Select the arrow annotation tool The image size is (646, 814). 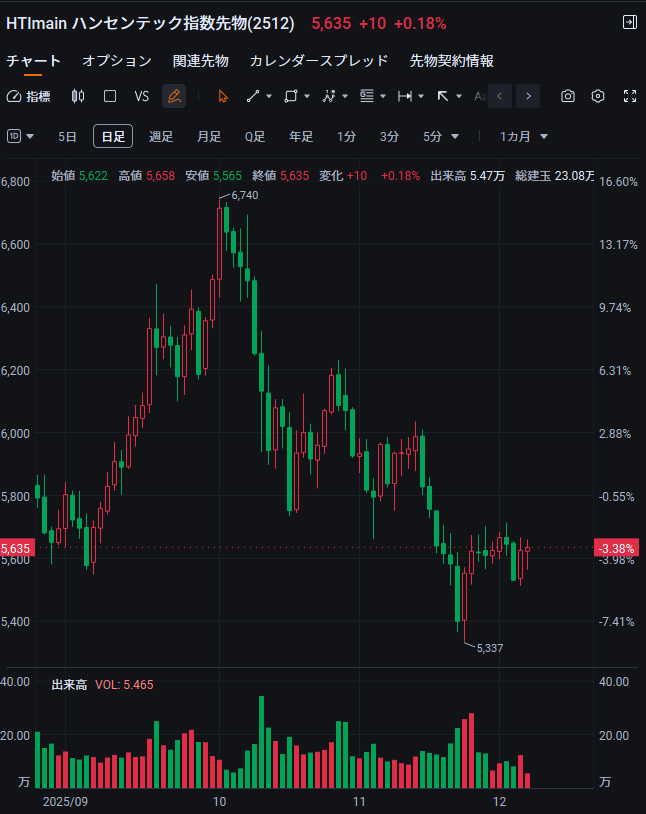442,97
